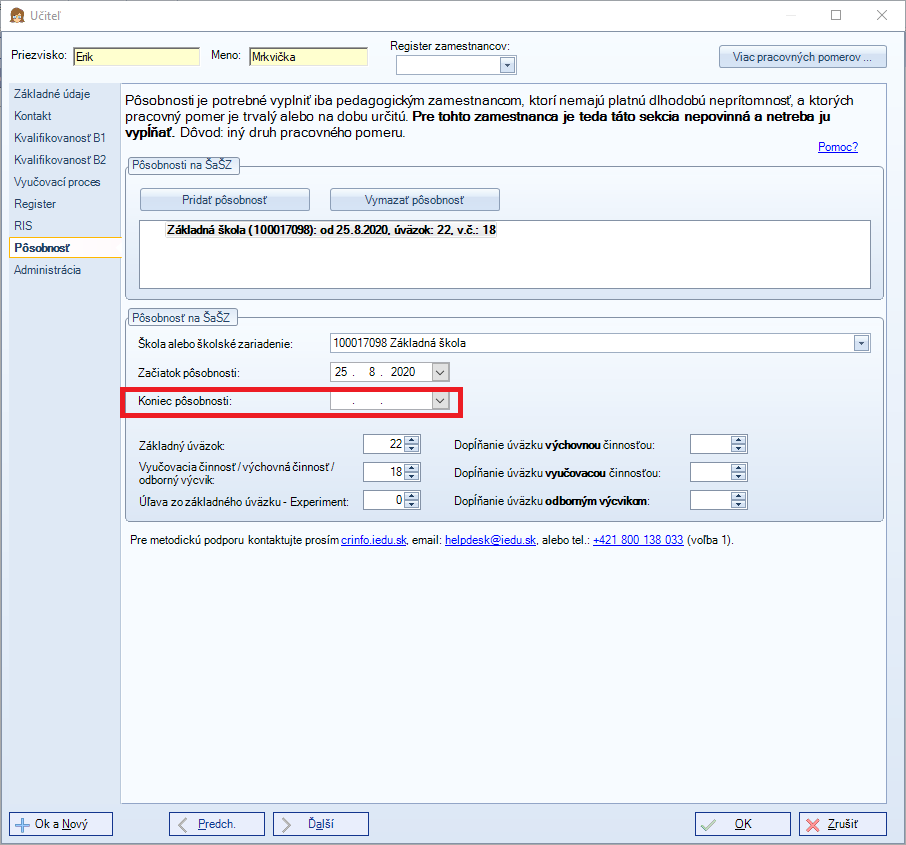Open the crinfo.iedu.sk link
The image size is (906, 845).
(x=374, y=540)
